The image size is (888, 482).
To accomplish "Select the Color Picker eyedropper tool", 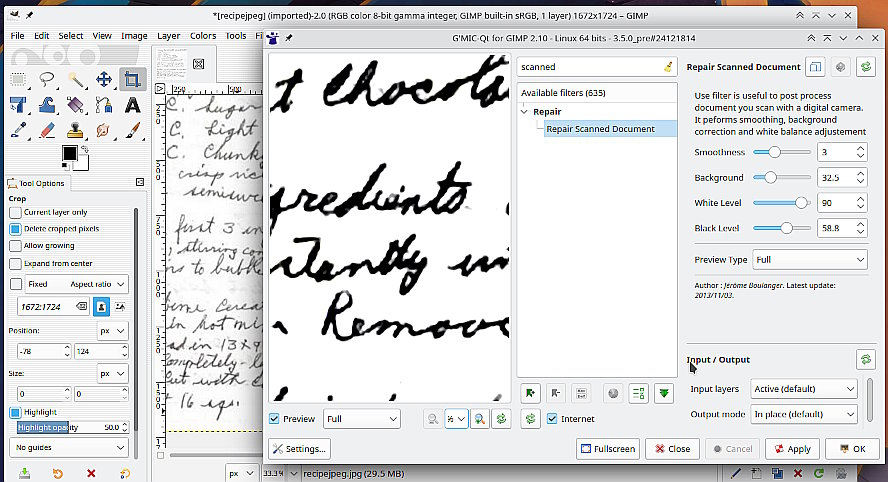I will pyautogui.click(x=18, y=131).
